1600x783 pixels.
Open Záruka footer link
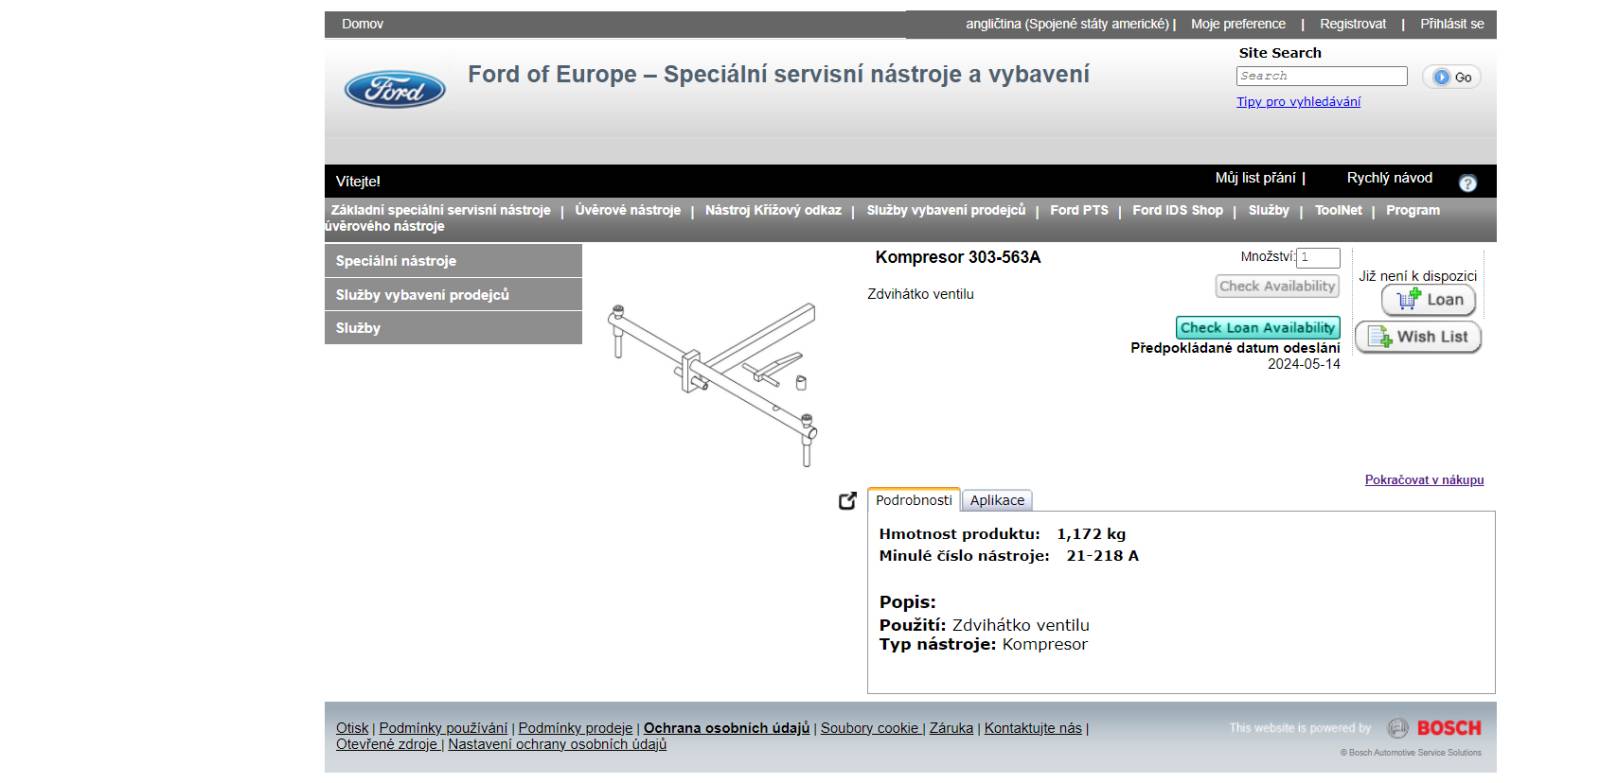(x=951, y=728)
